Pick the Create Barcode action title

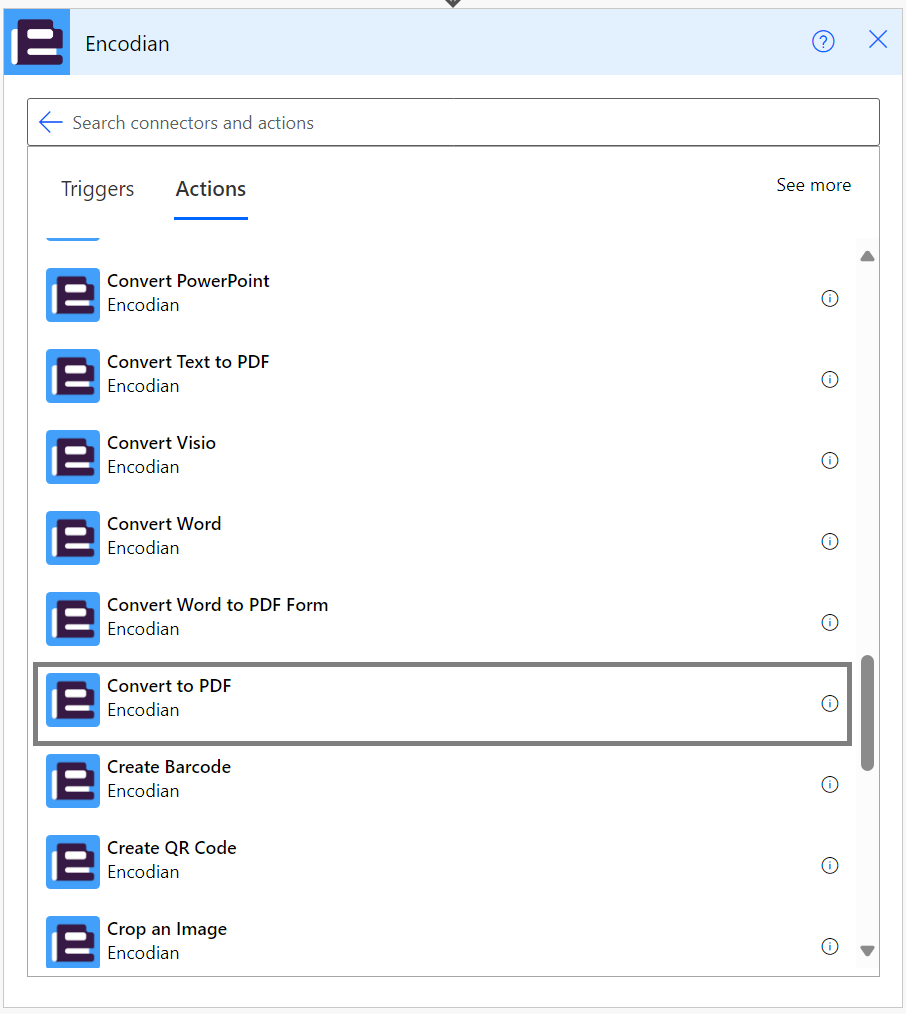[x=169, y=766]
